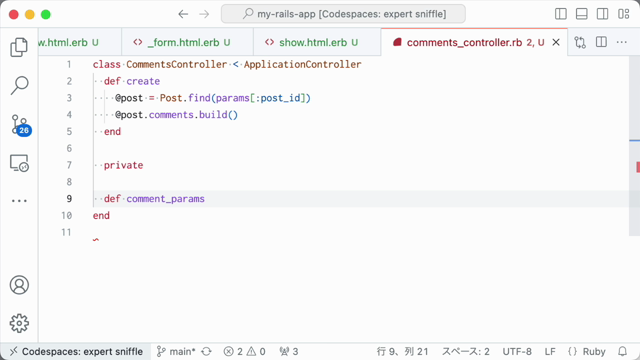Open the Search view
Viewport: 640px width, 360px height.
tap(19, 85)
